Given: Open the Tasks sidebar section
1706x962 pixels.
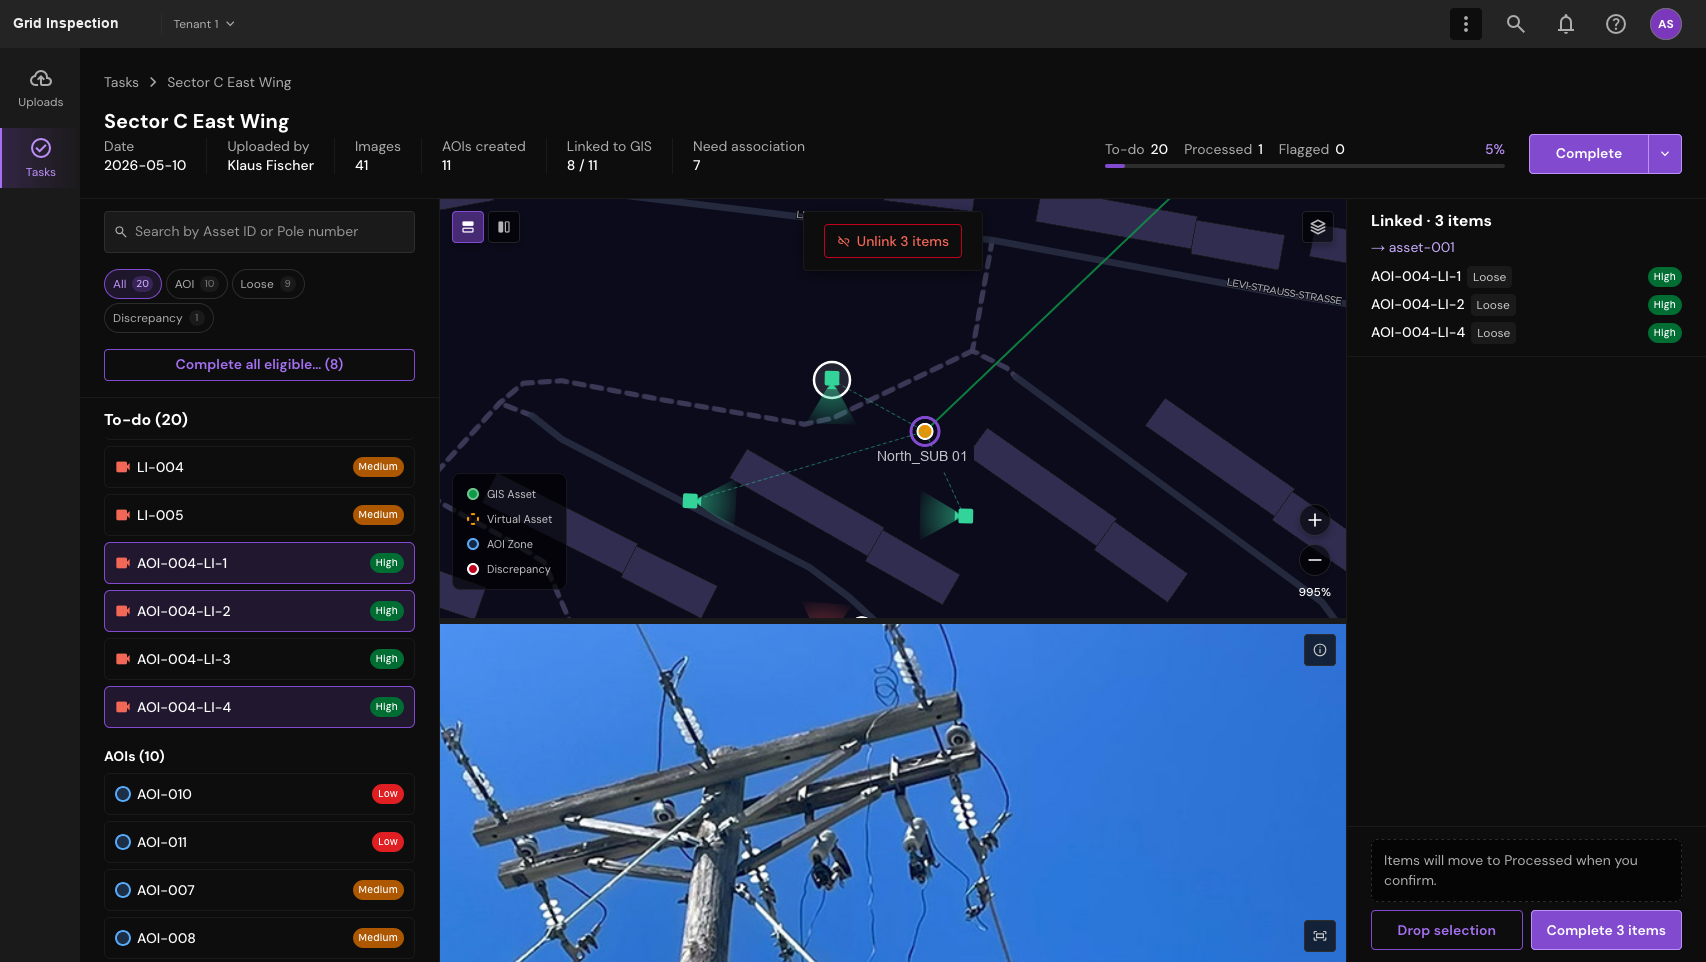Looking at the screenshot, I should coord(40,158).
